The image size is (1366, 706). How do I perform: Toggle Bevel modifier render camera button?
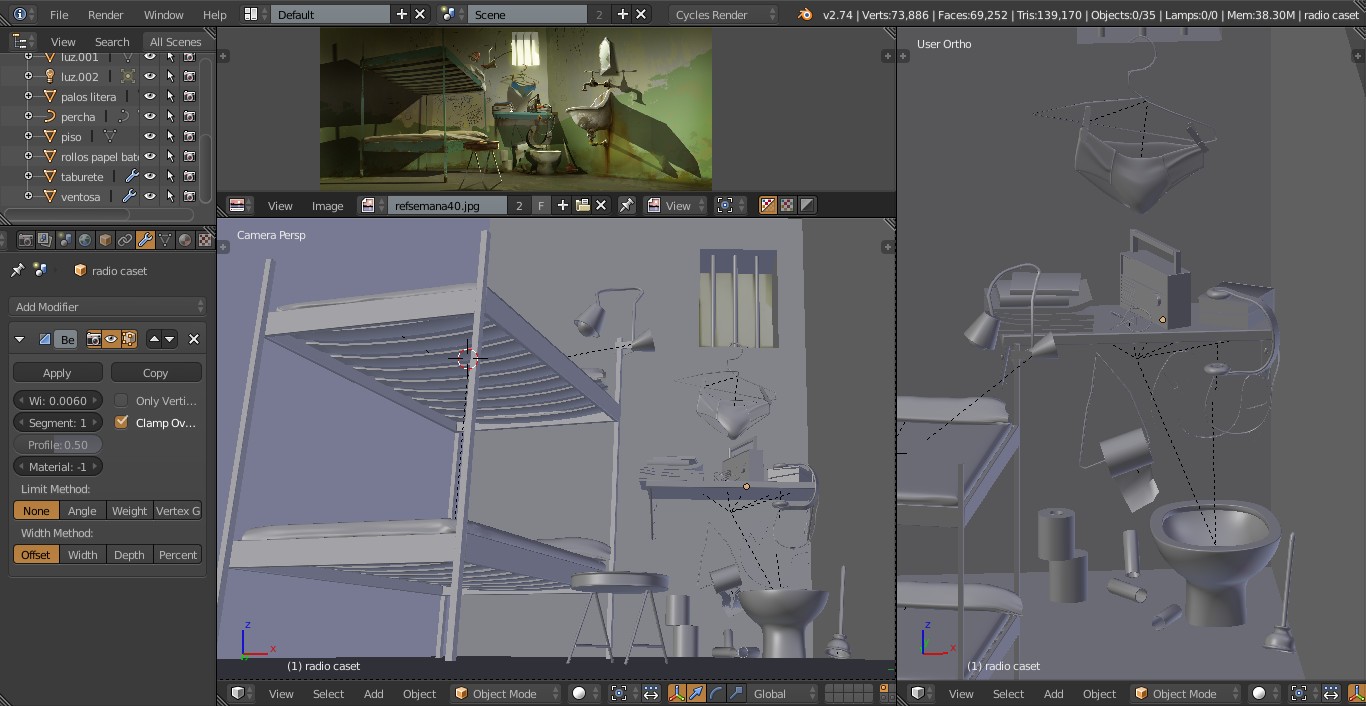94,339
